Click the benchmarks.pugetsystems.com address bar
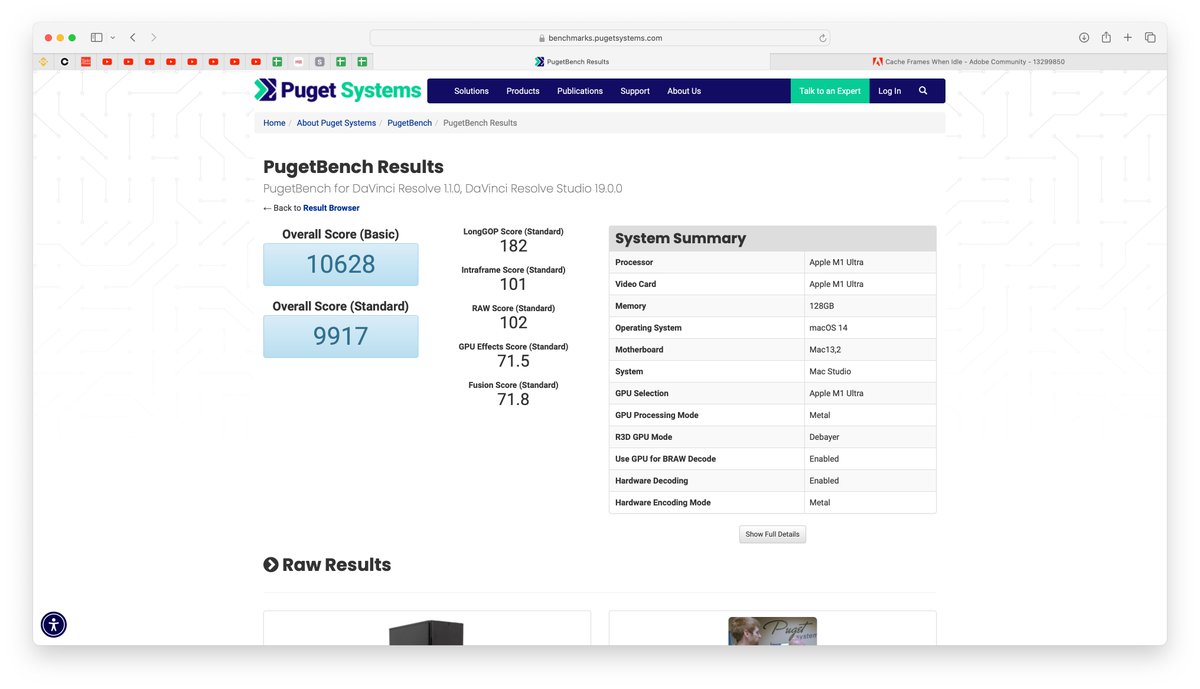The height and width of the screenshot is (689, 1200). pyautogui.click(x=600, y=38)
